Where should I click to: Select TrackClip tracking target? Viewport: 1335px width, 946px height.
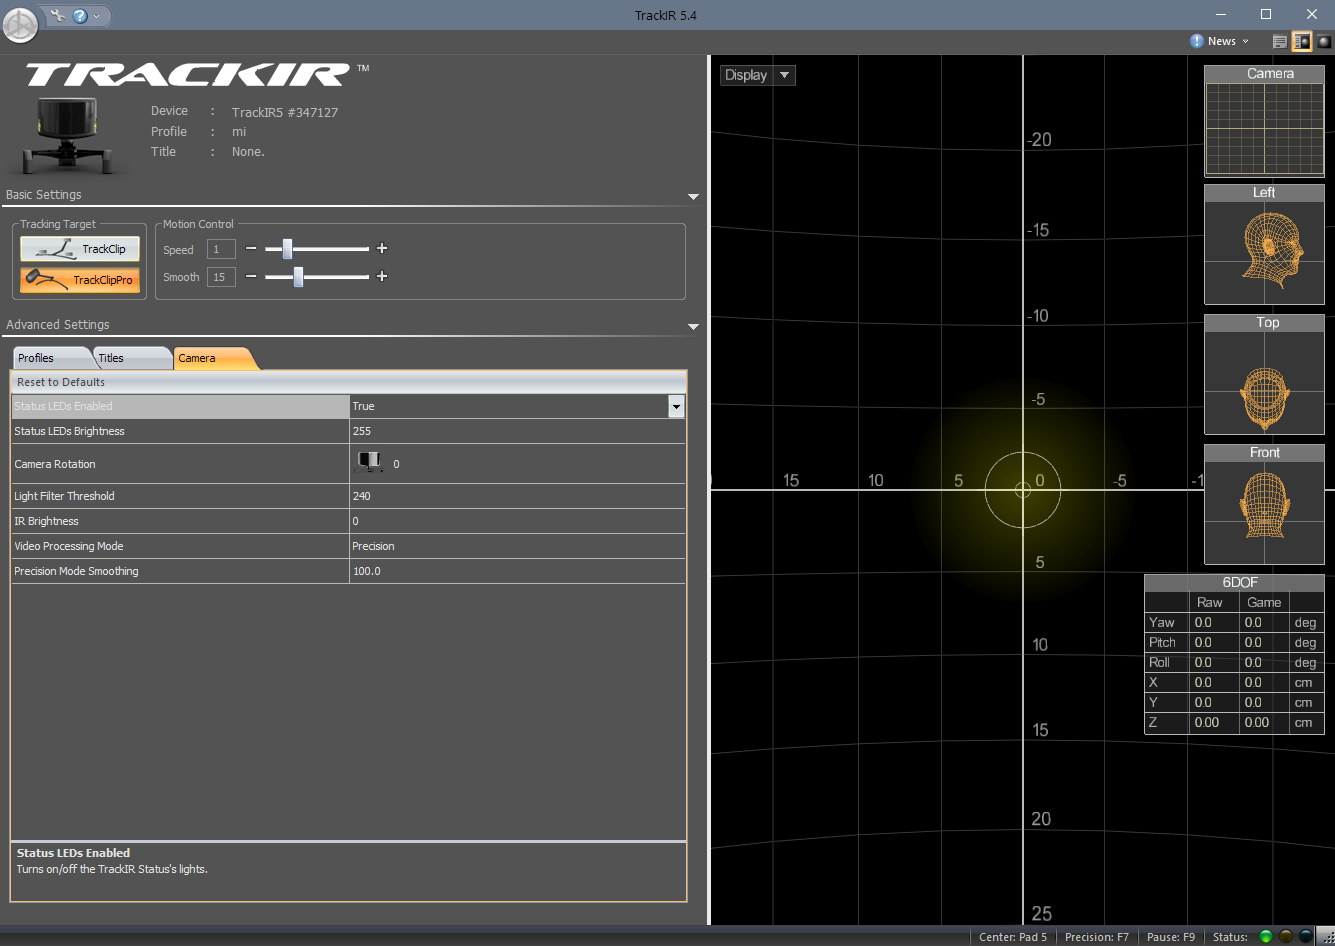pos(80,249)
